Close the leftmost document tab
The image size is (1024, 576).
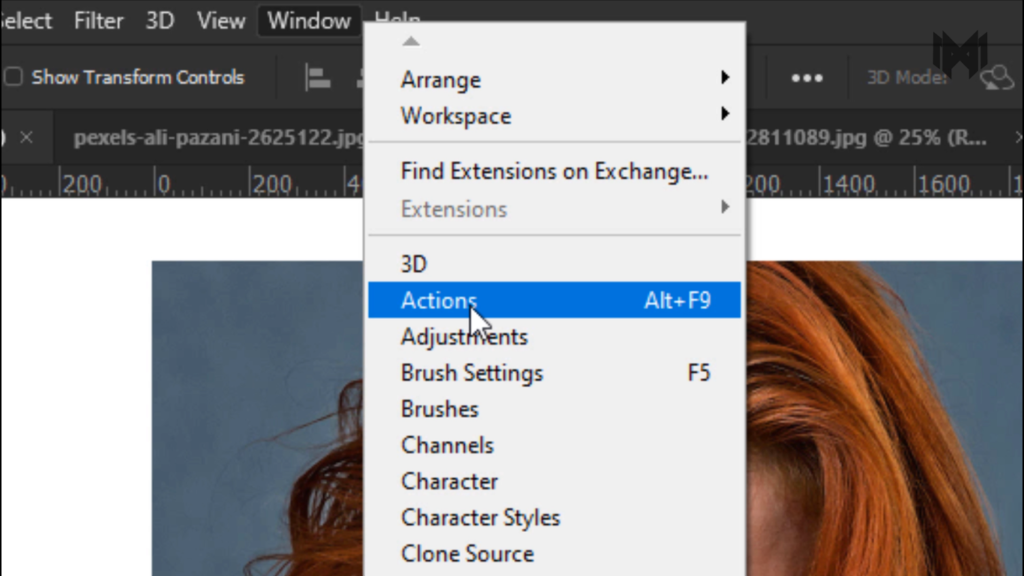(26, 138)
